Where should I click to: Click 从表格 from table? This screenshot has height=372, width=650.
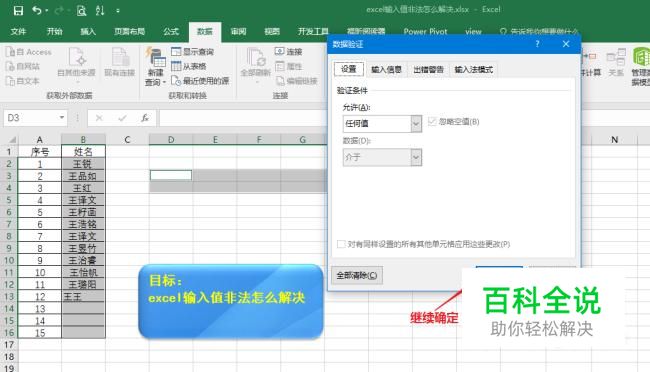[x=189, y=66]
